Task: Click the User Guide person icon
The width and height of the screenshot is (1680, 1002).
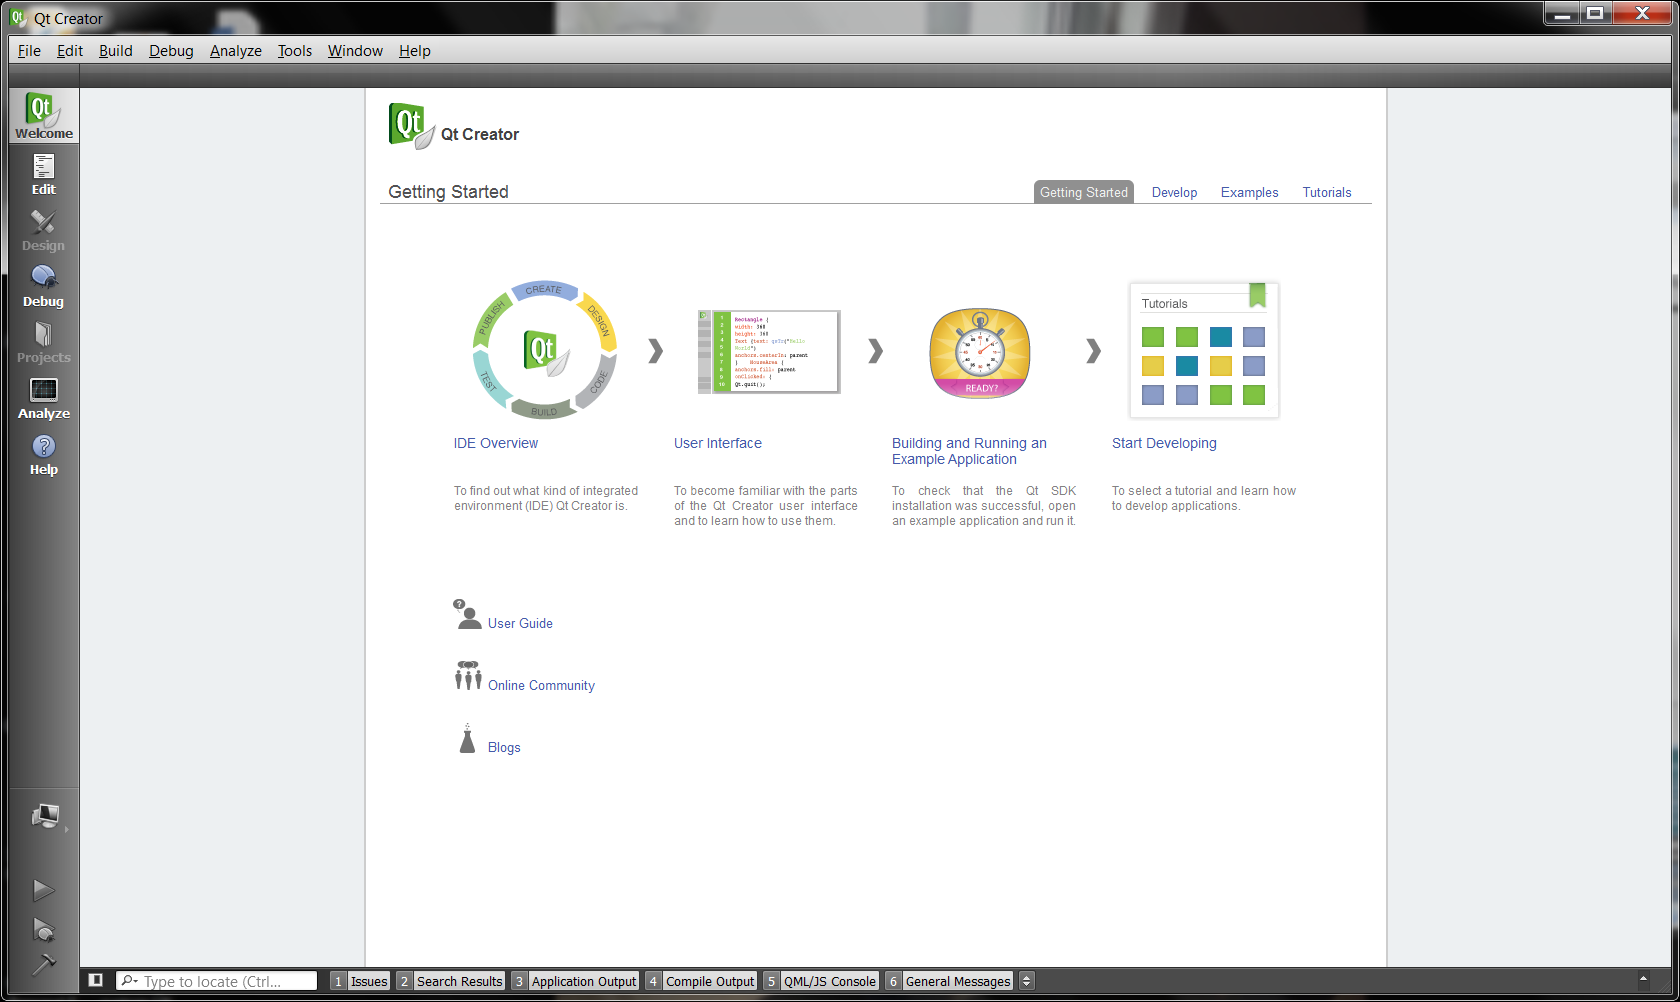Action: click(x=467, y=614)
